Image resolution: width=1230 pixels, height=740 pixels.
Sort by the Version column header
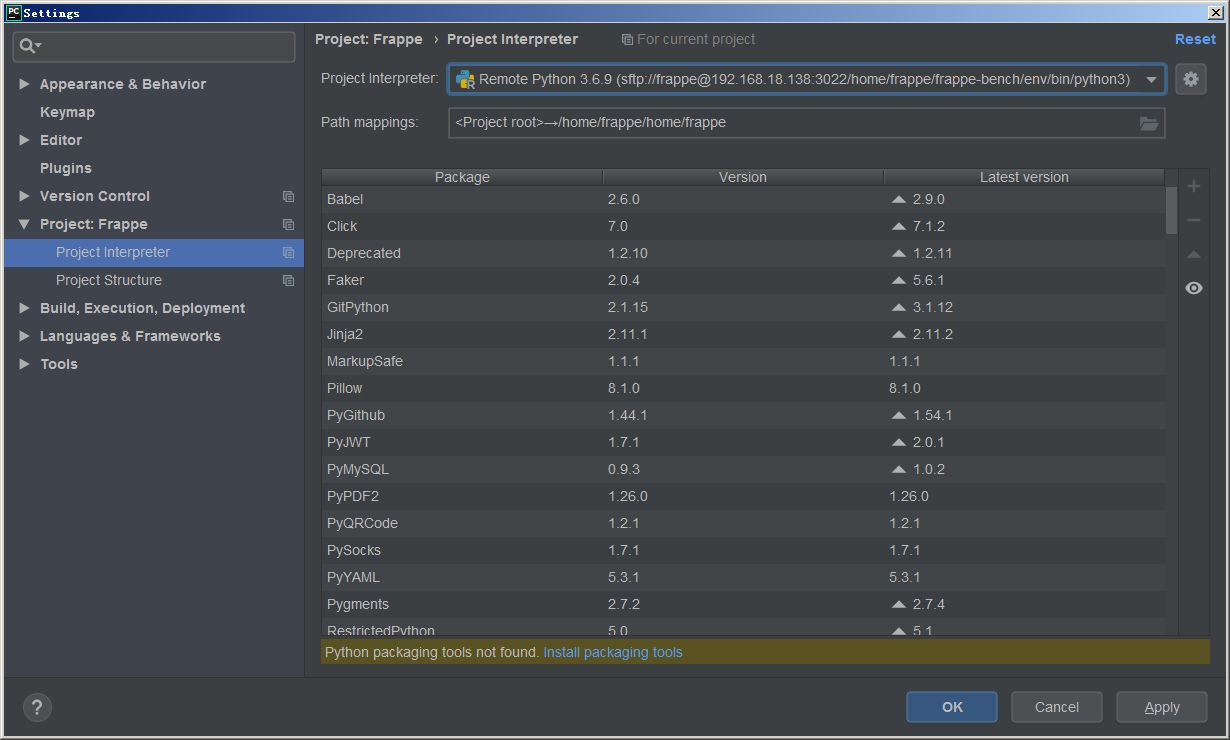click(x=743, y=177)
